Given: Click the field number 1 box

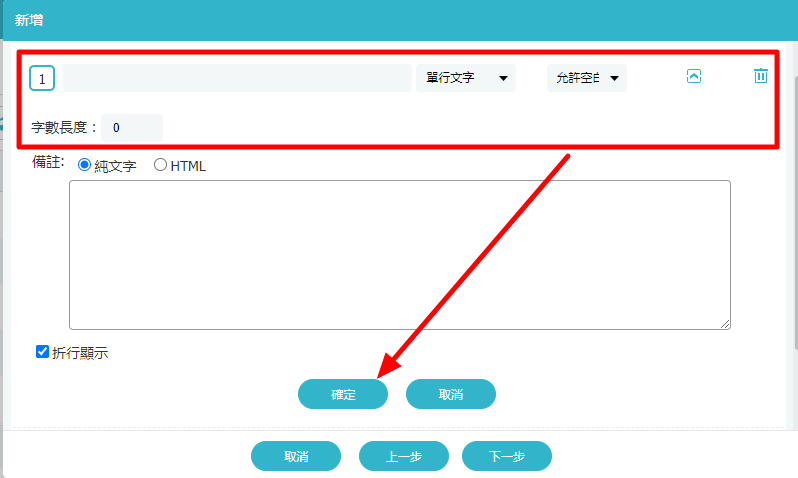Looking at the screenshot, I should (42, 78).
